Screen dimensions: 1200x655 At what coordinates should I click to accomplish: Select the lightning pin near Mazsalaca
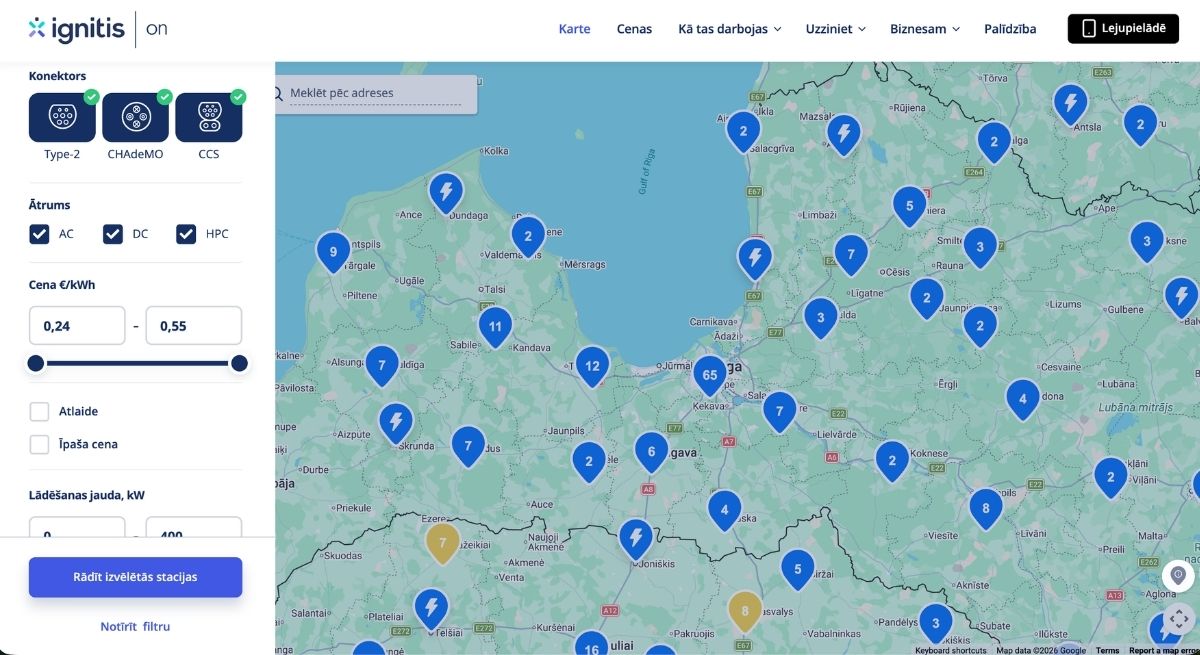844,135
